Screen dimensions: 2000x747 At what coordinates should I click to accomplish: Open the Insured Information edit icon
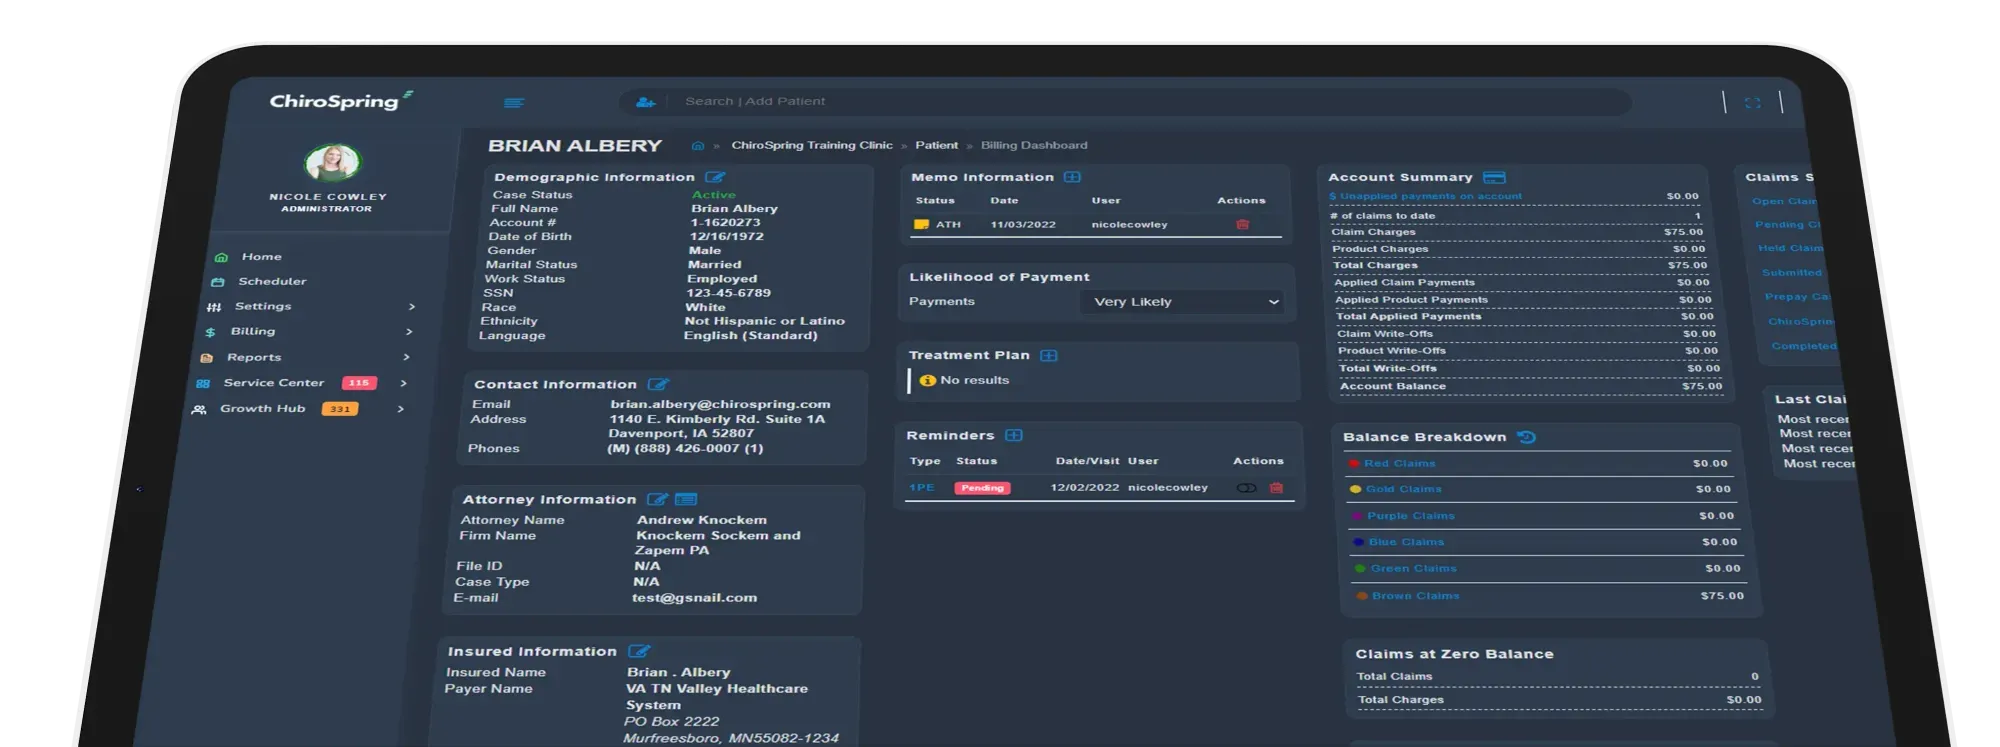pos(639,651)
